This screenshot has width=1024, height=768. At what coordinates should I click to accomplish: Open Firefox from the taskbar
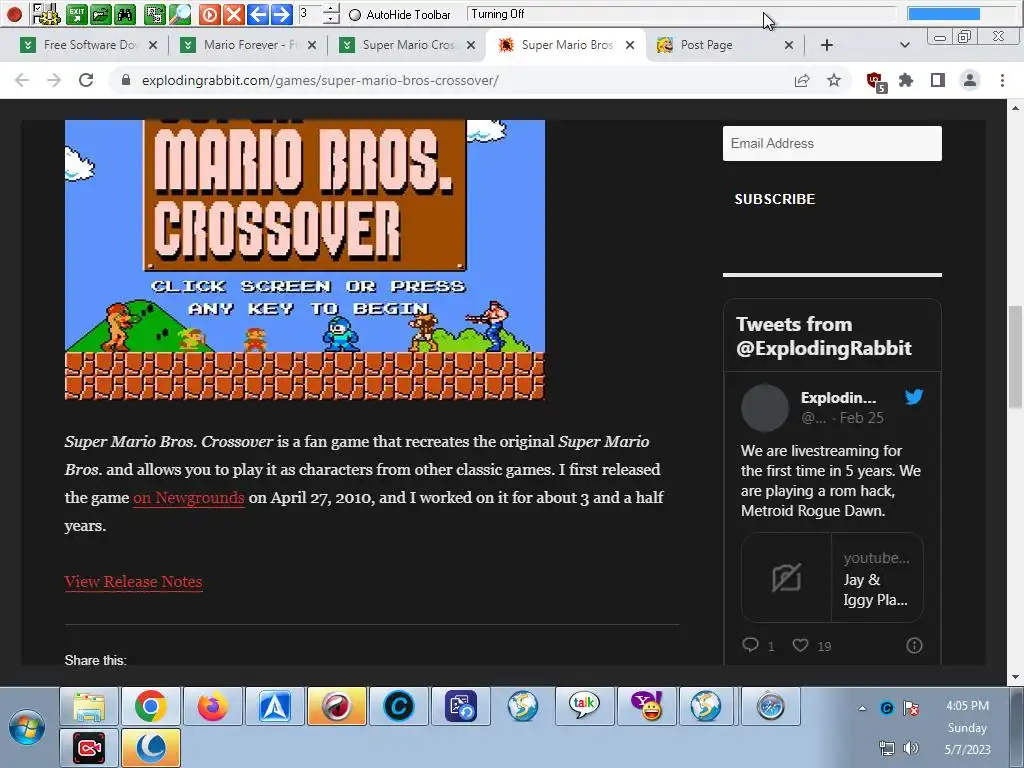coord(213,706)
